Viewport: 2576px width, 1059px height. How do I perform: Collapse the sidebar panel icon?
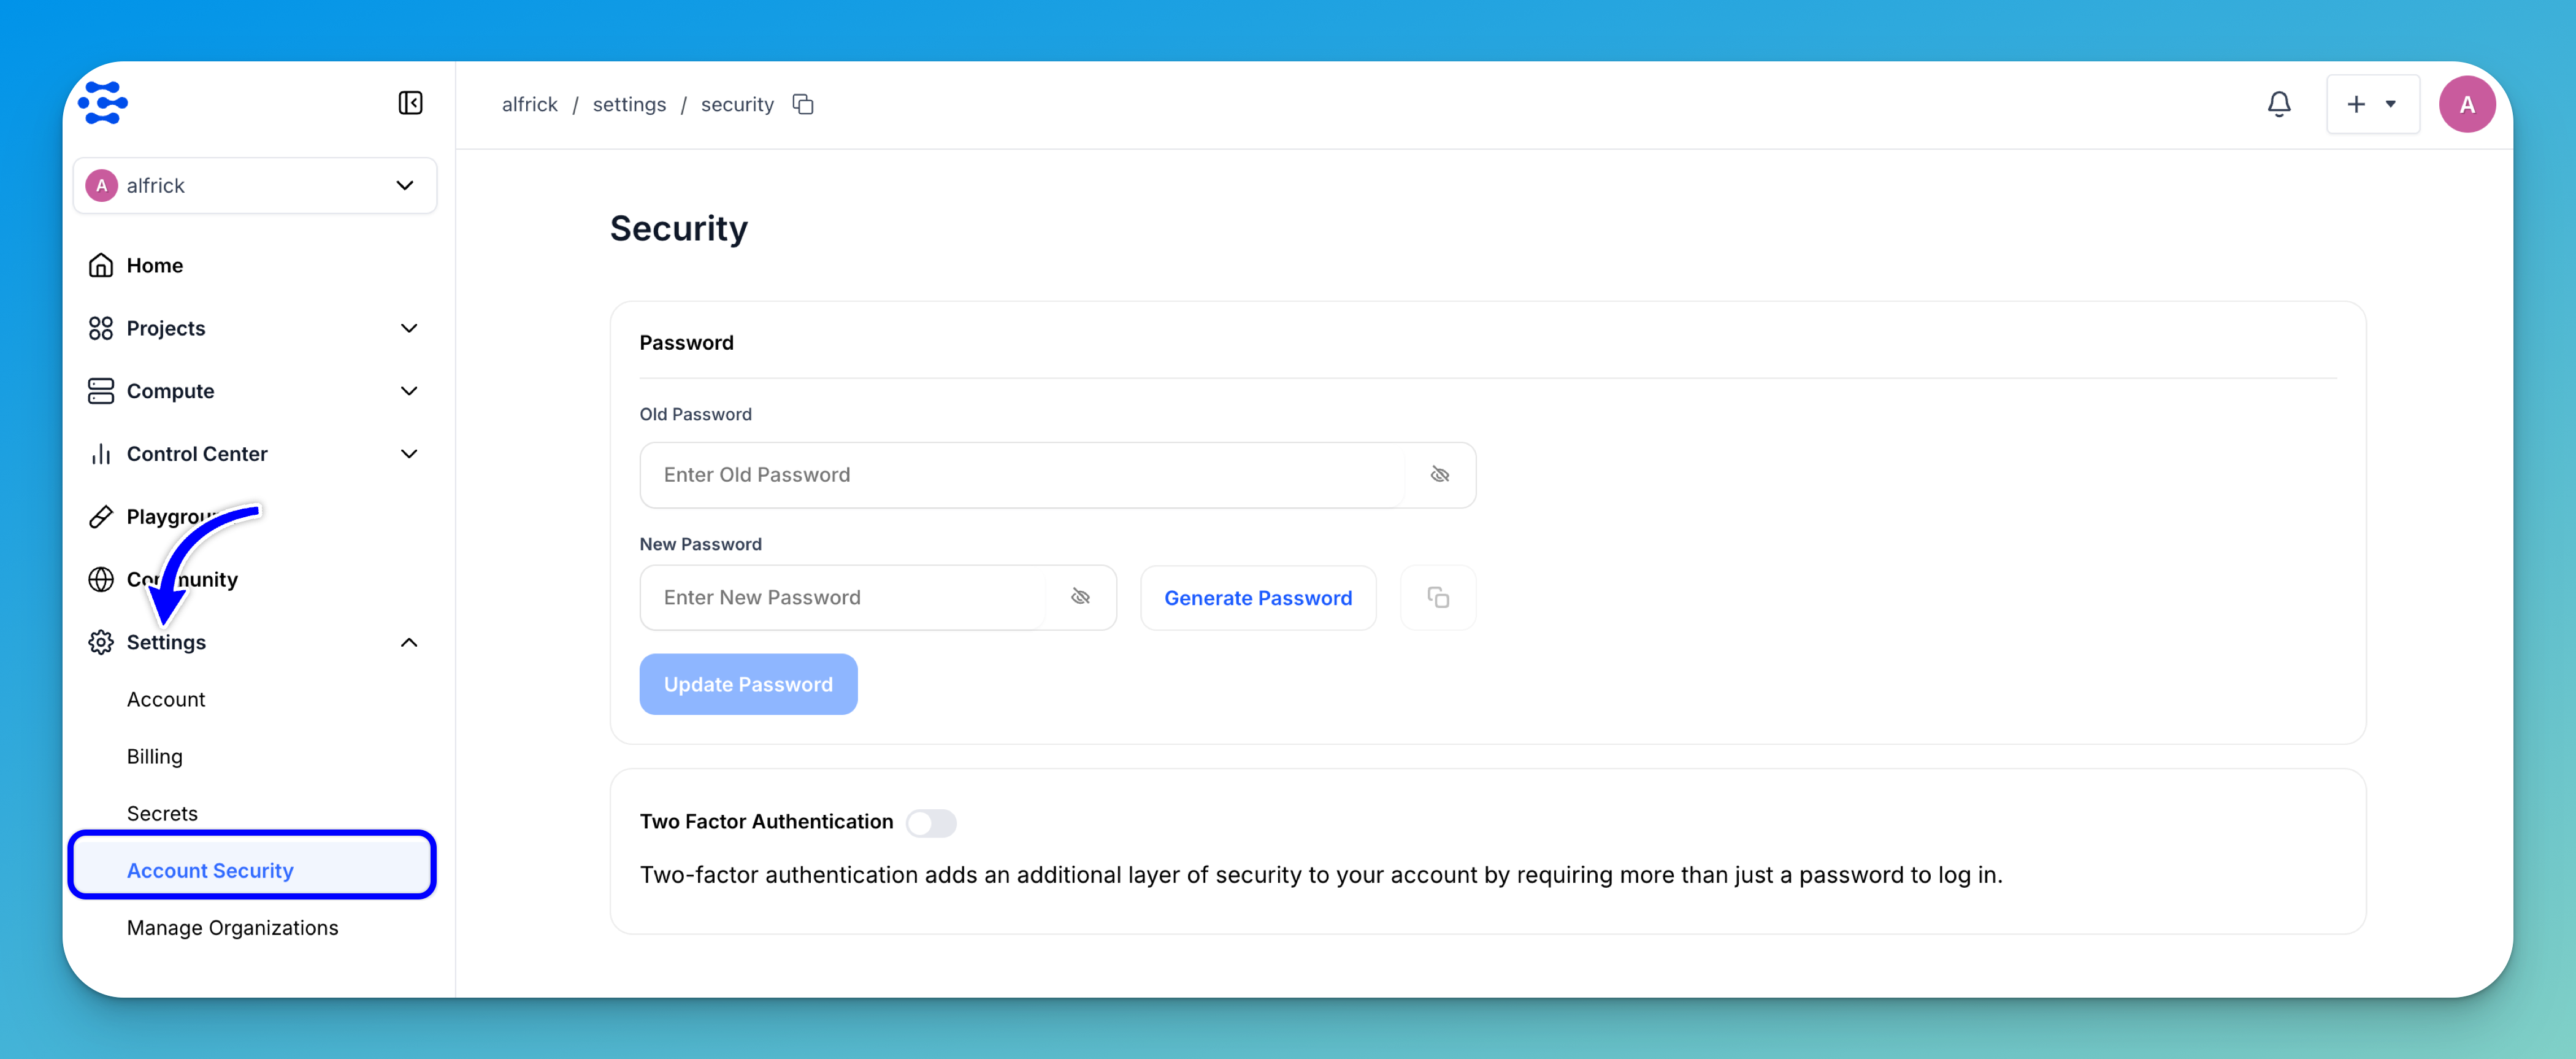tap(410, 103)
